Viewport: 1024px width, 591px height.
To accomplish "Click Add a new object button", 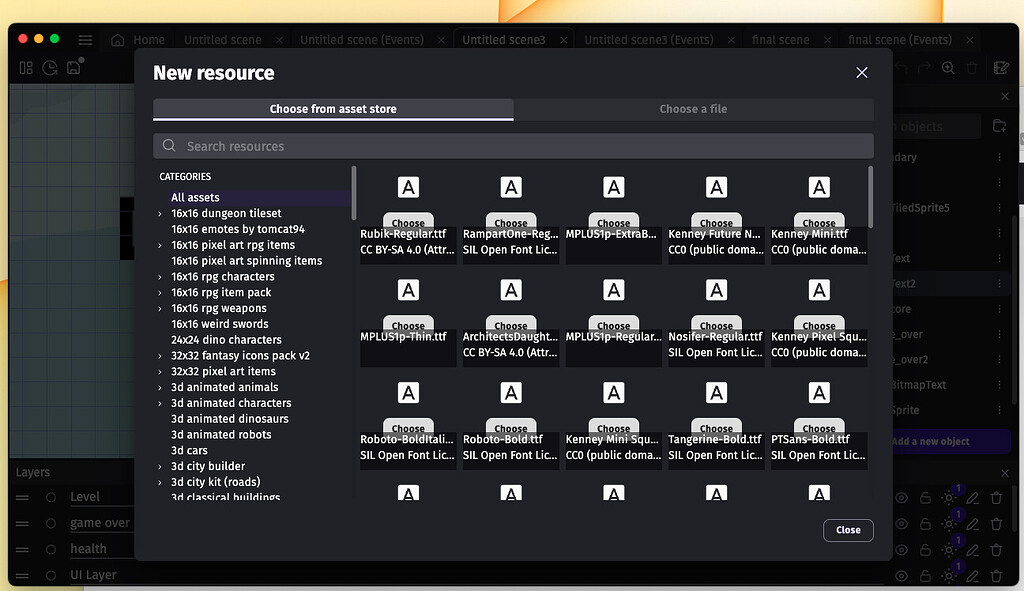I will (x=950, y=441).
